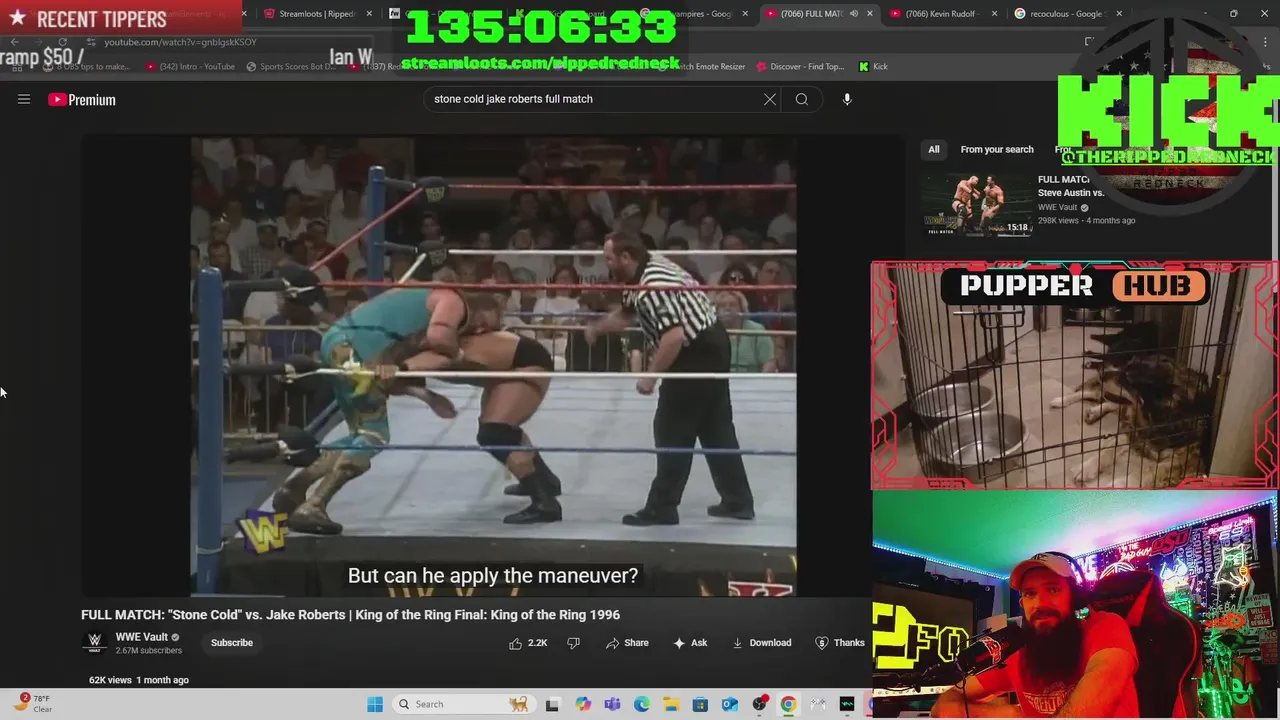Open the recommended FULL MATCH Steve Austin title

click(1070, 186)
